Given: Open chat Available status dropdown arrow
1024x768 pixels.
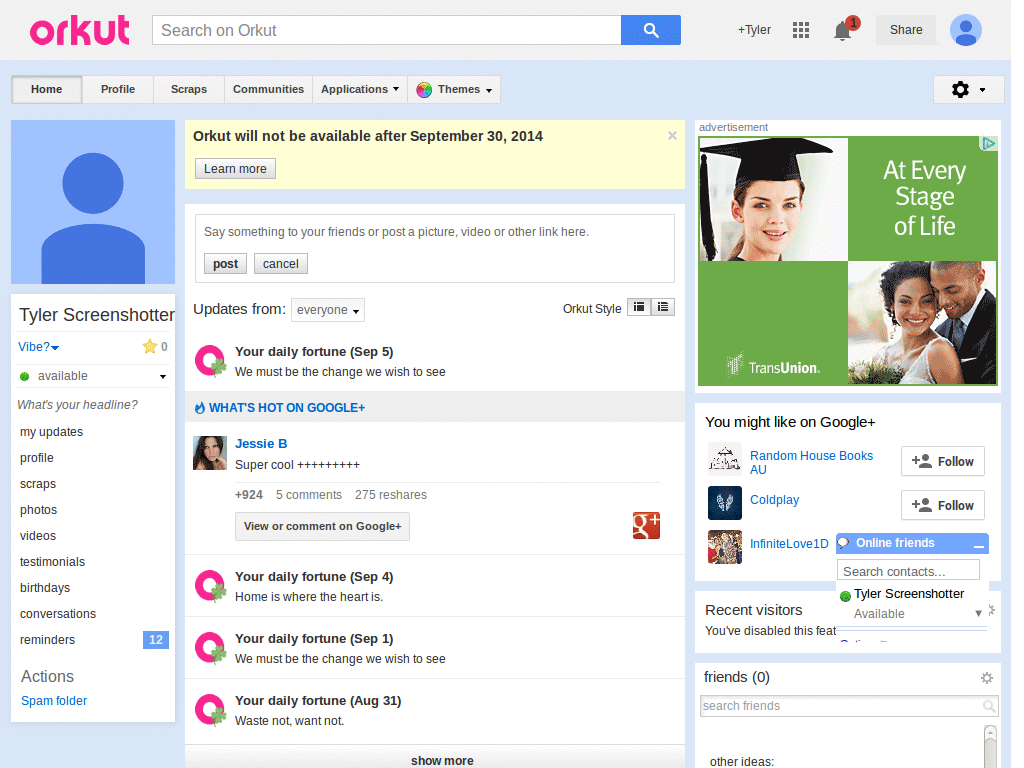Looking at the screenshot, I should 978,613.
